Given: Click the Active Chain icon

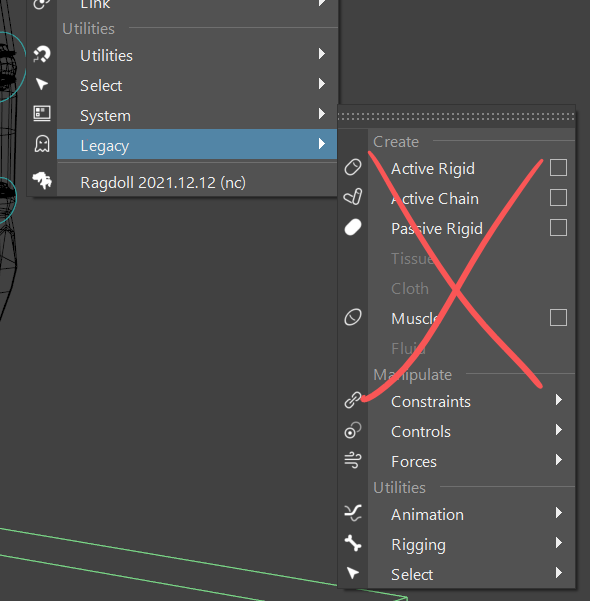Looking at the screenshot, I should pyautogui.click(x=353, y=197).
